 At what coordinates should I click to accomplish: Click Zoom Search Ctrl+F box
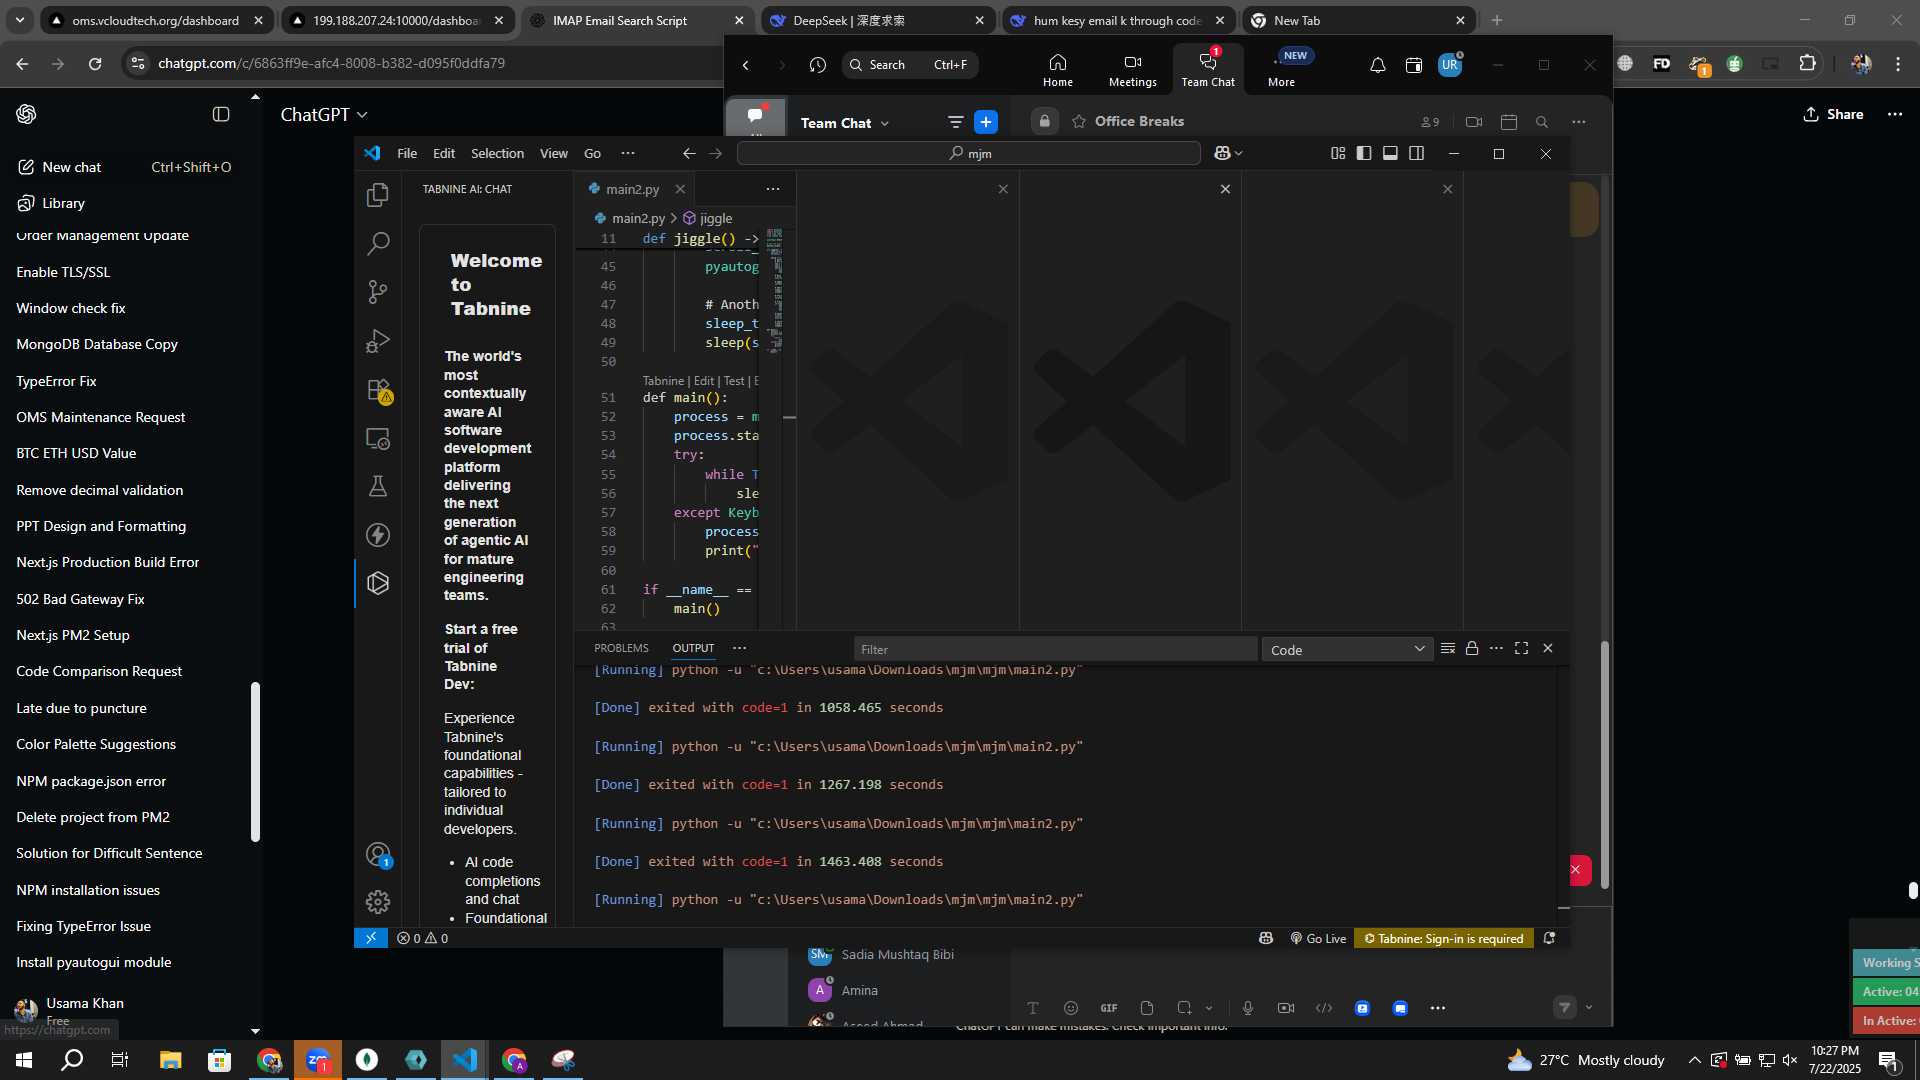coord(909,65)
